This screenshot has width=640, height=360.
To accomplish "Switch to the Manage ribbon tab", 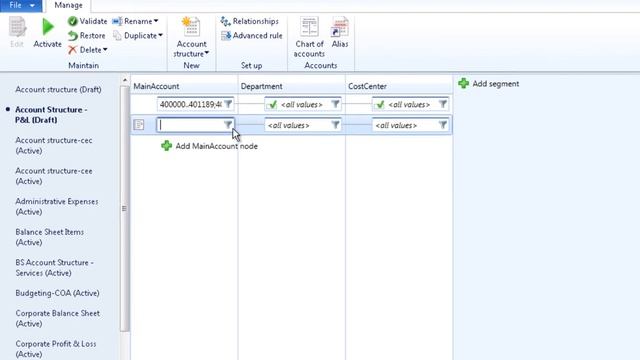I will [x=68, y=5].
